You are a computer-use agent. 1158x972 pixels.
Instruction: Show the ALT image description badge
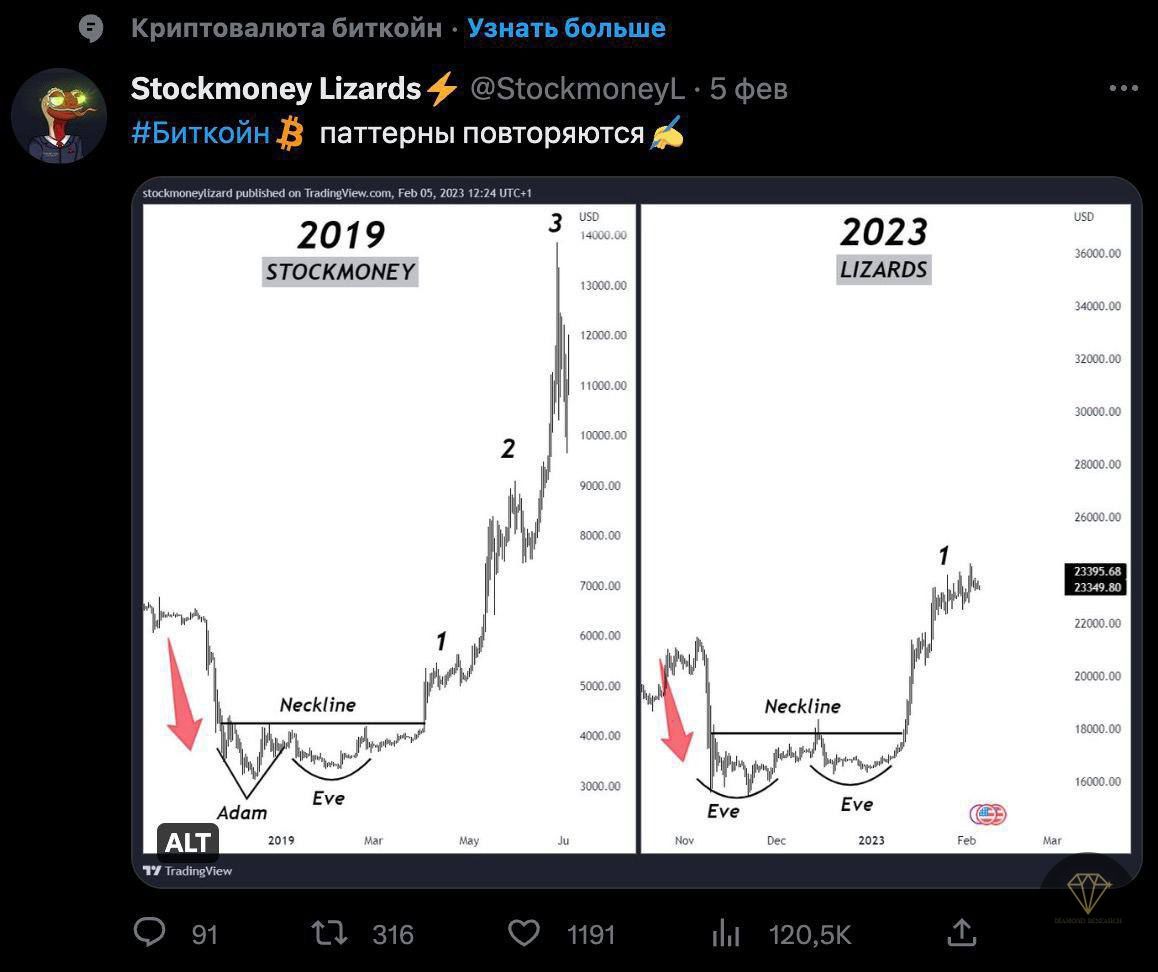188,843
